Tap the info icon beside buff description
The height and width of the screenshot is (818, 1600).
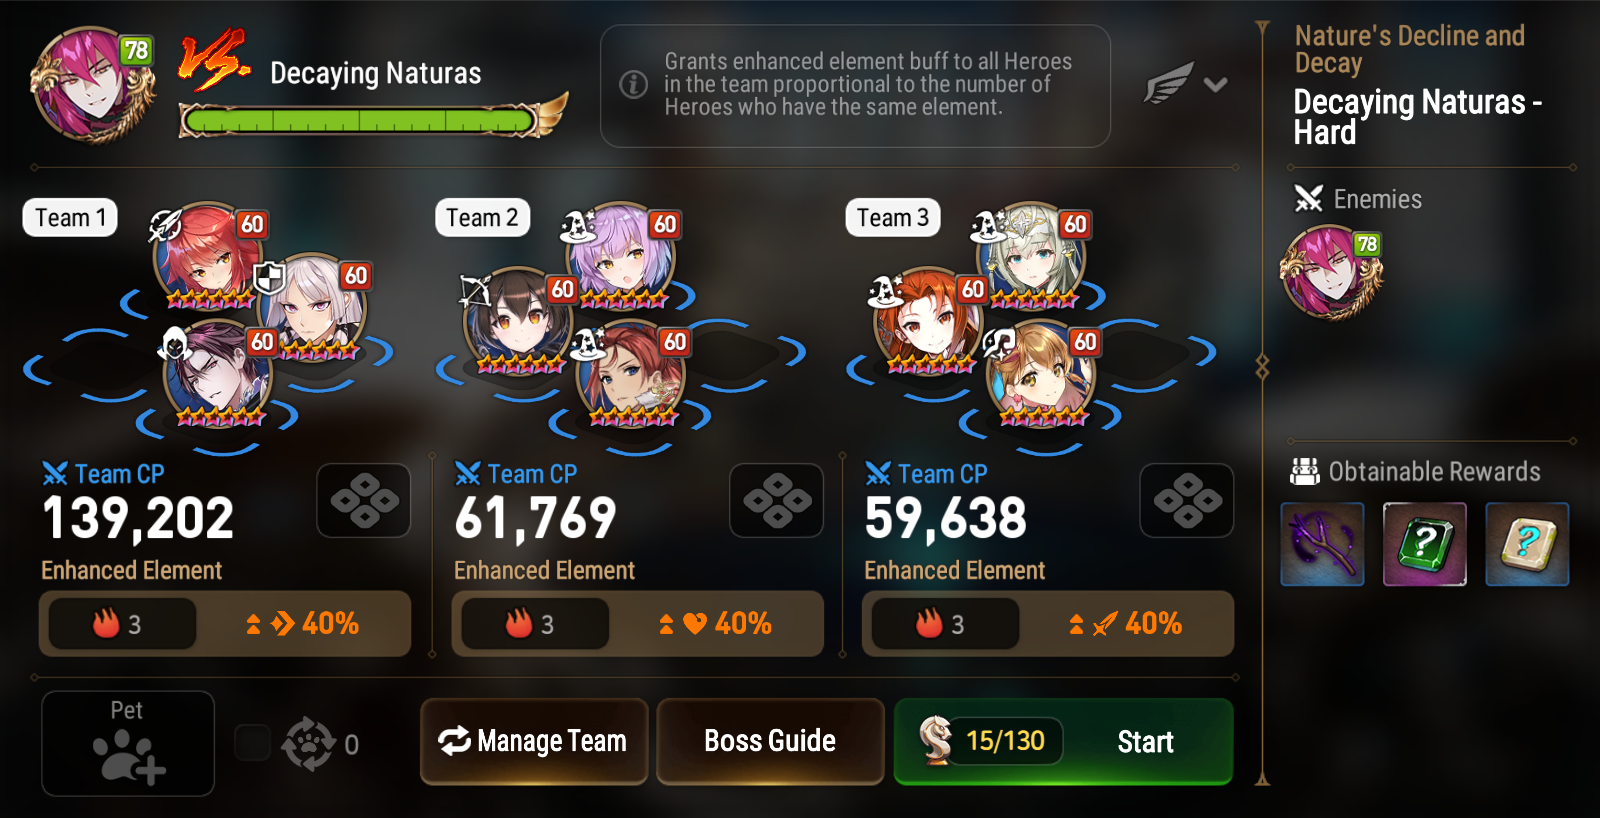click(x=634, y=85)
